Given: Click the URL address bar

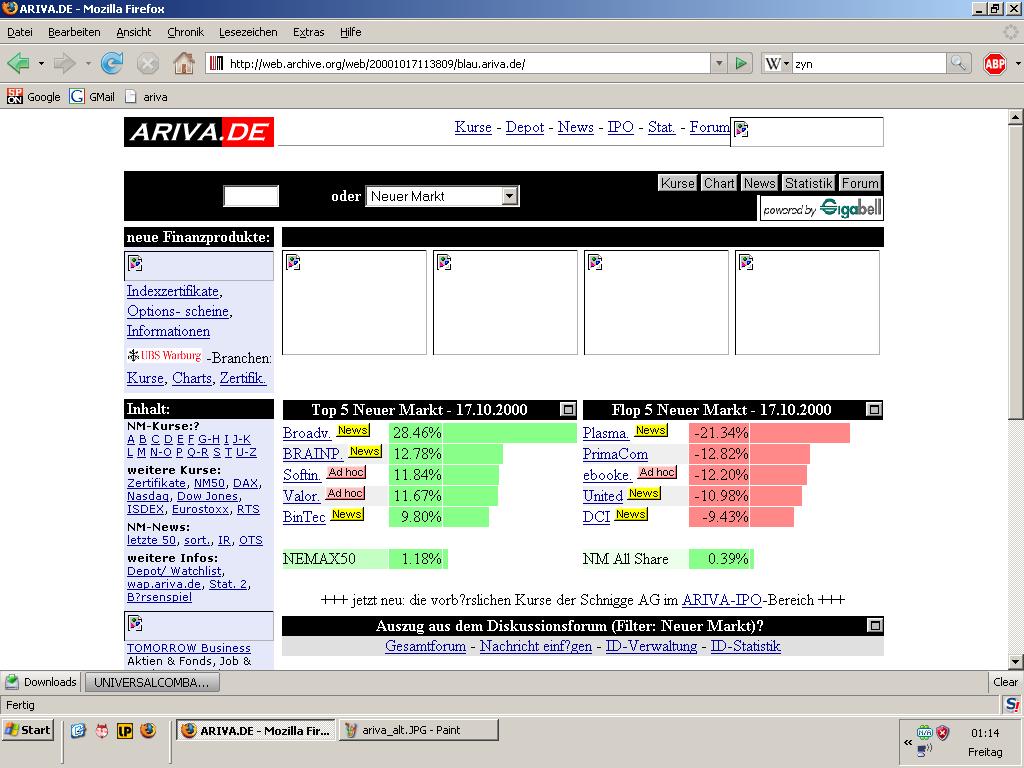Looking at the screenshot, I should pyautogui.click(x=457, y=63).
